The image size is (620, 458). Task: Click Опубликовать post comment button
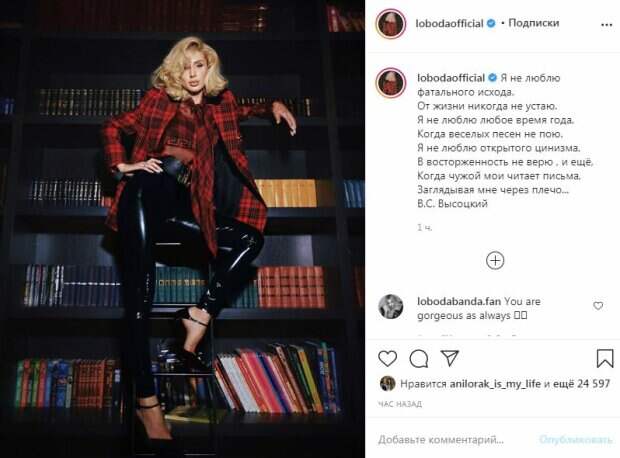click(575, 439)
